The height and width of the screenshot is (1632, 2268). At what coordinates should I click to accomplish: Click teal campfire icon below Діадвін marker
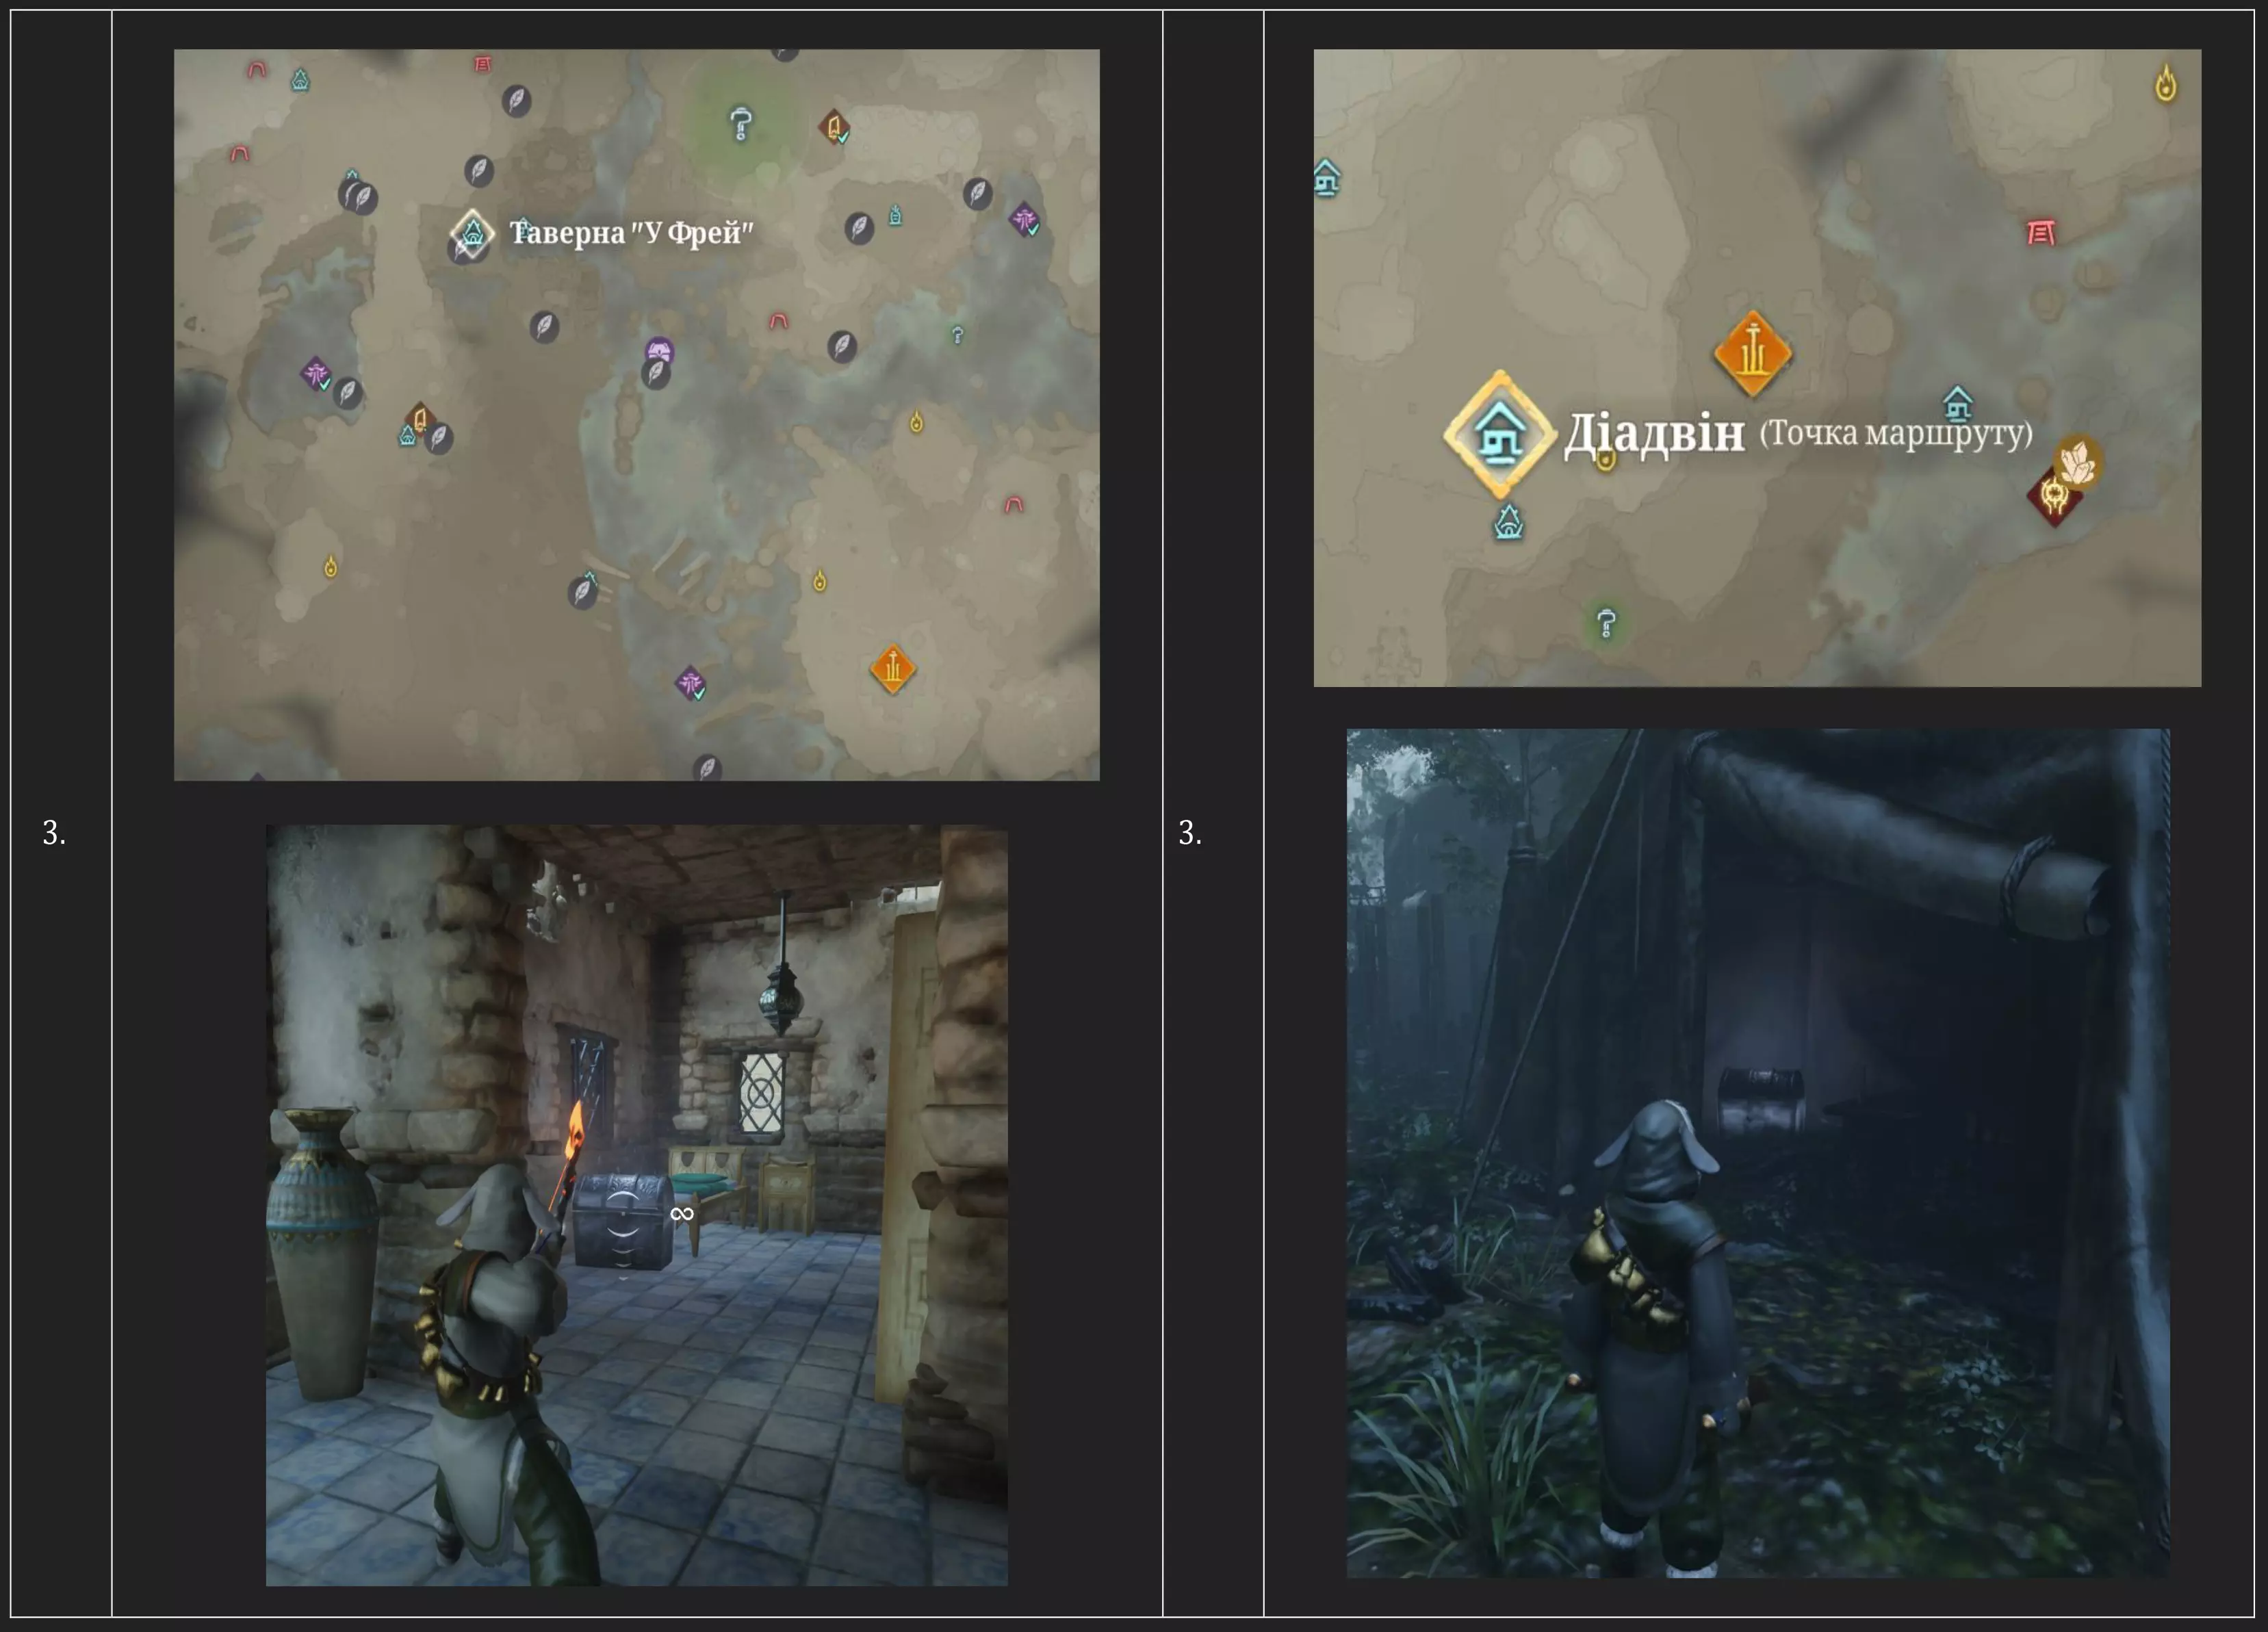1508,522
